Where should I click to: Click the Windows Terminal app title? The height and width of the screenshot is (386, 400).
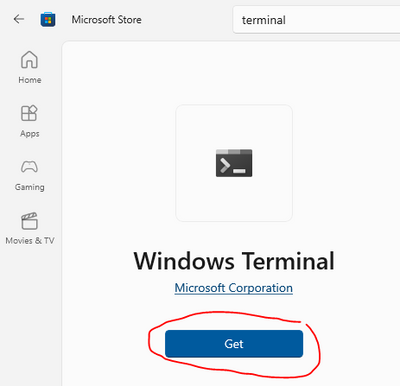click(x=234, y=261)
